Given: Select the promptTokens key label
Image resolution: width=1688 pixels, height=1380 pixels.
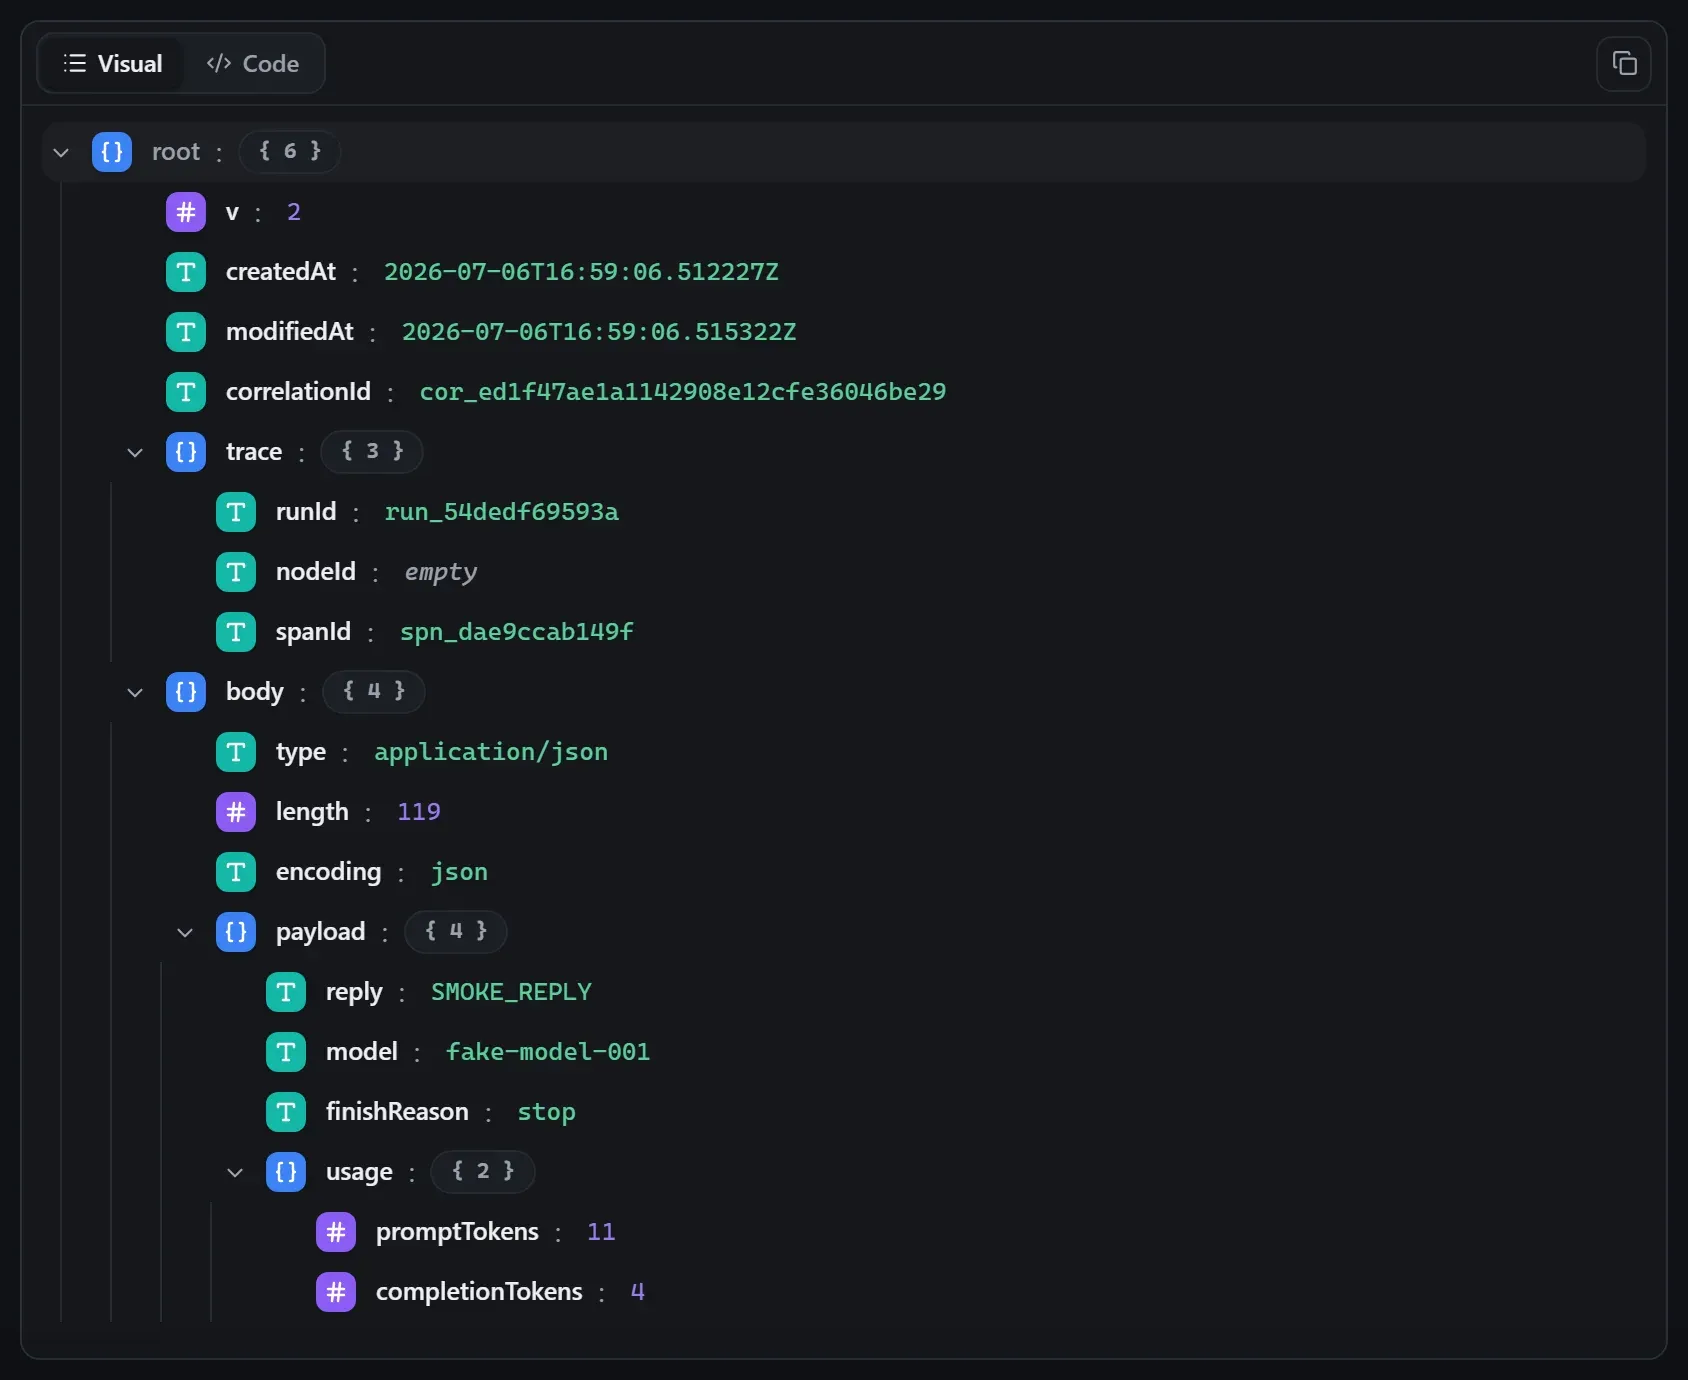Looking at the screenshot, I should pos(457,1232).
